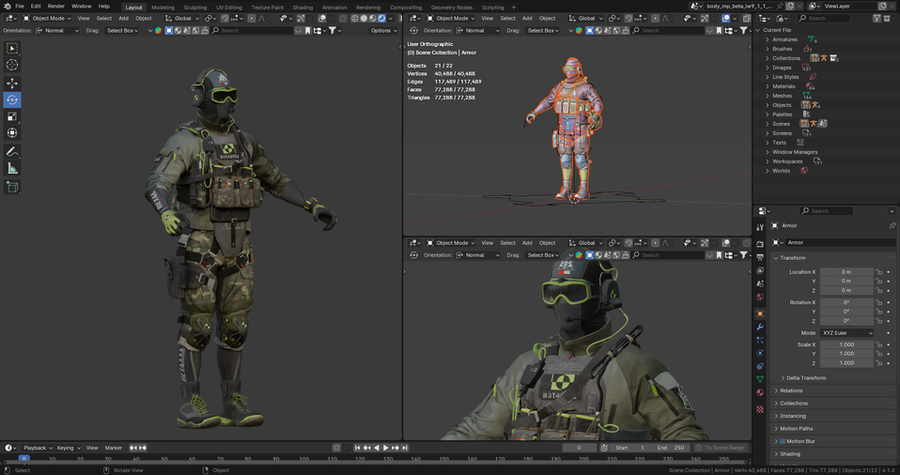Select the Select Box tool in left toolbar

(x=12, y=48)
